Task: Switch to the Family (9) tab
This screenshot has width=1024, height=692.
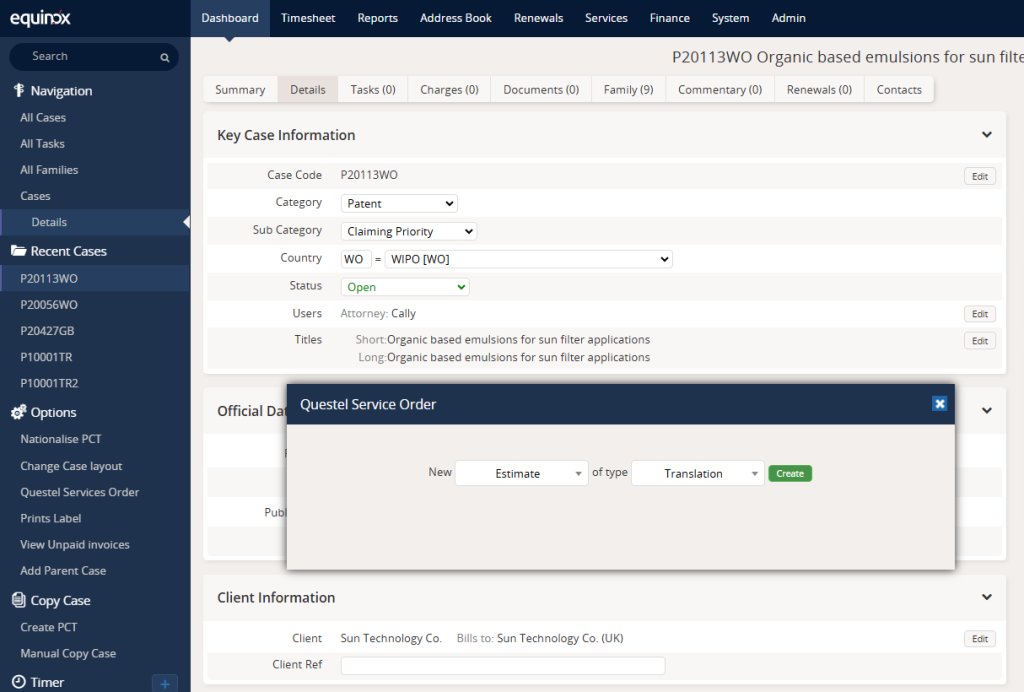Action: coord(628,90)
